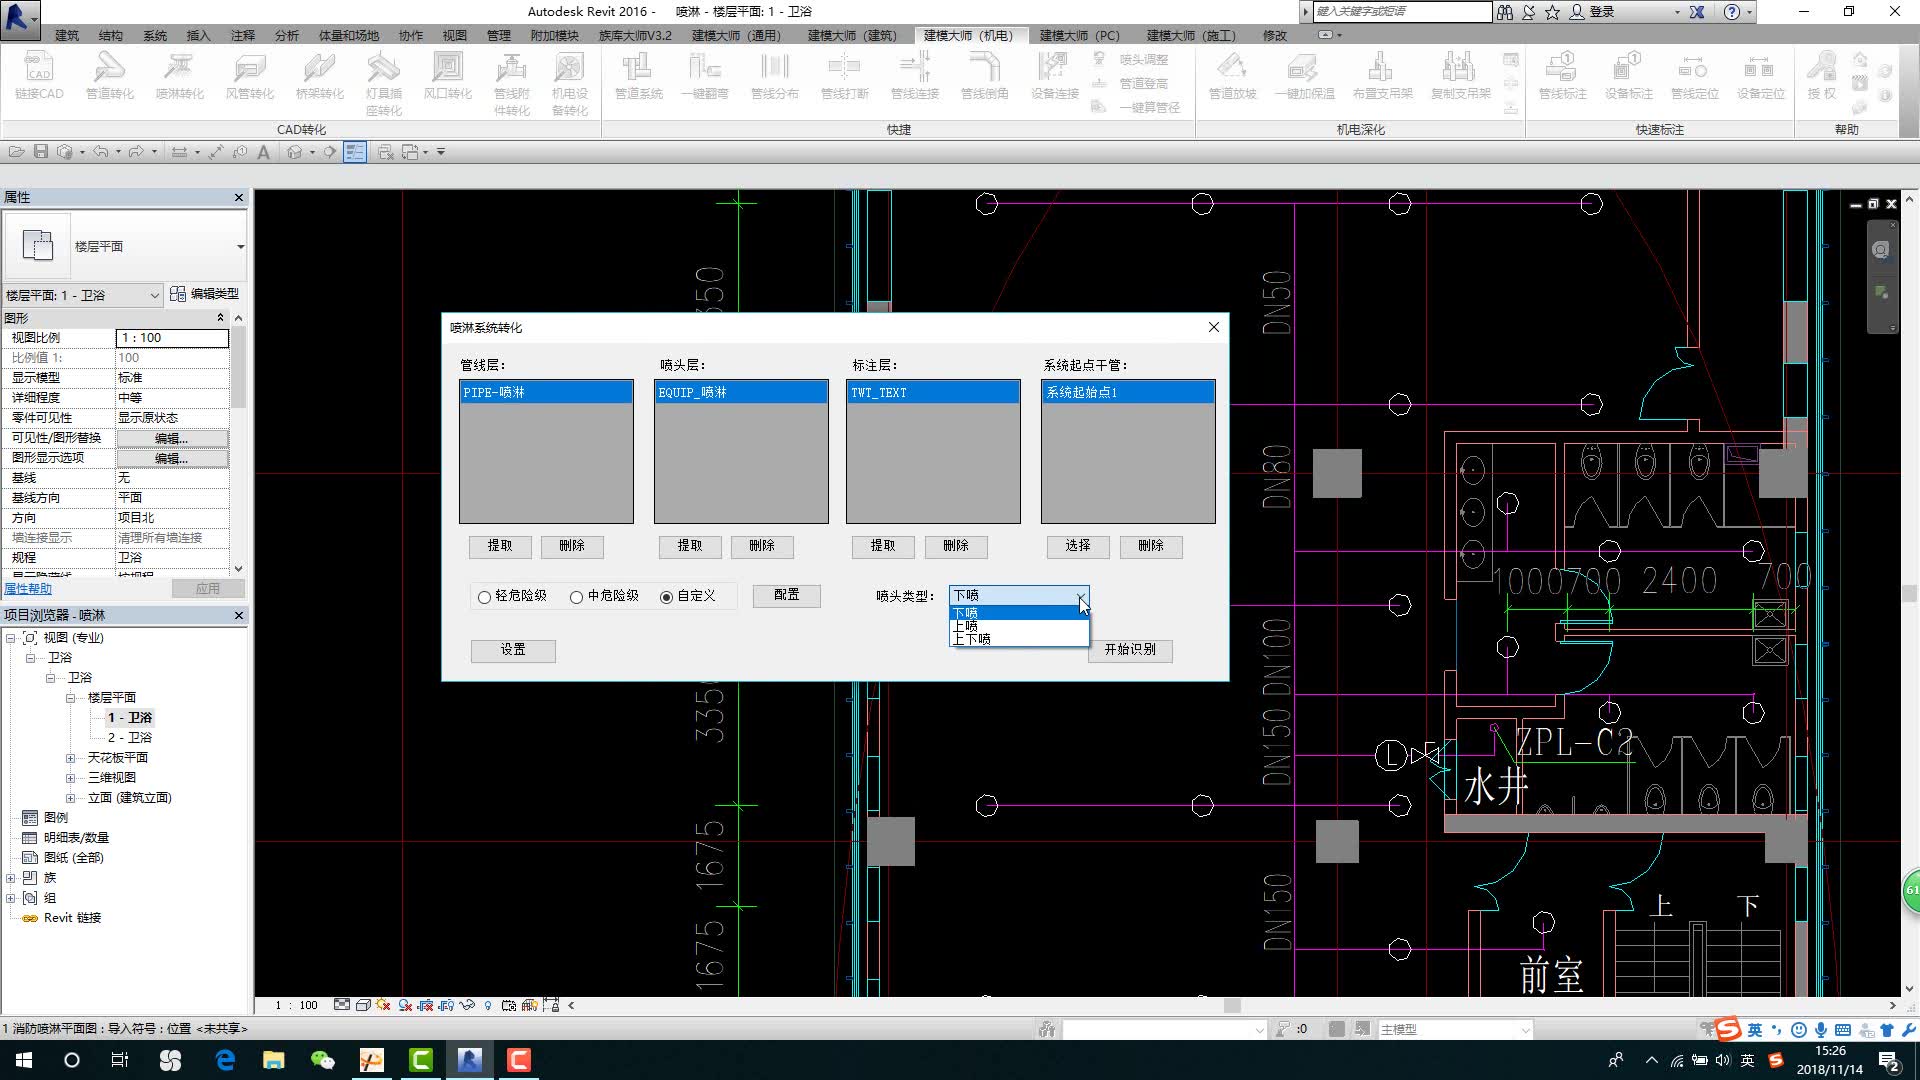Switch to the 建模大师（建筑） ribbon tab
1920x1080 pixels.
click(851, 35)
